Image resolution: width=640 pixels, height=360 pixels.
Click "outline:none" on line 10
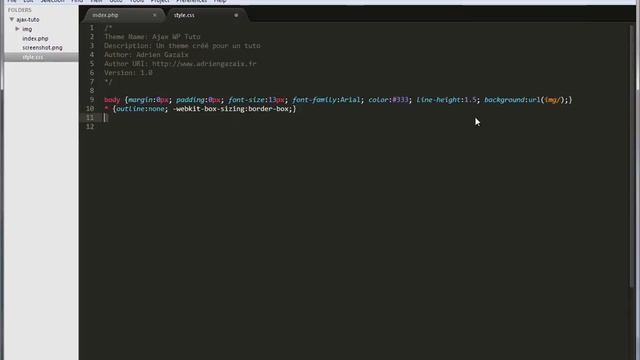140,109
